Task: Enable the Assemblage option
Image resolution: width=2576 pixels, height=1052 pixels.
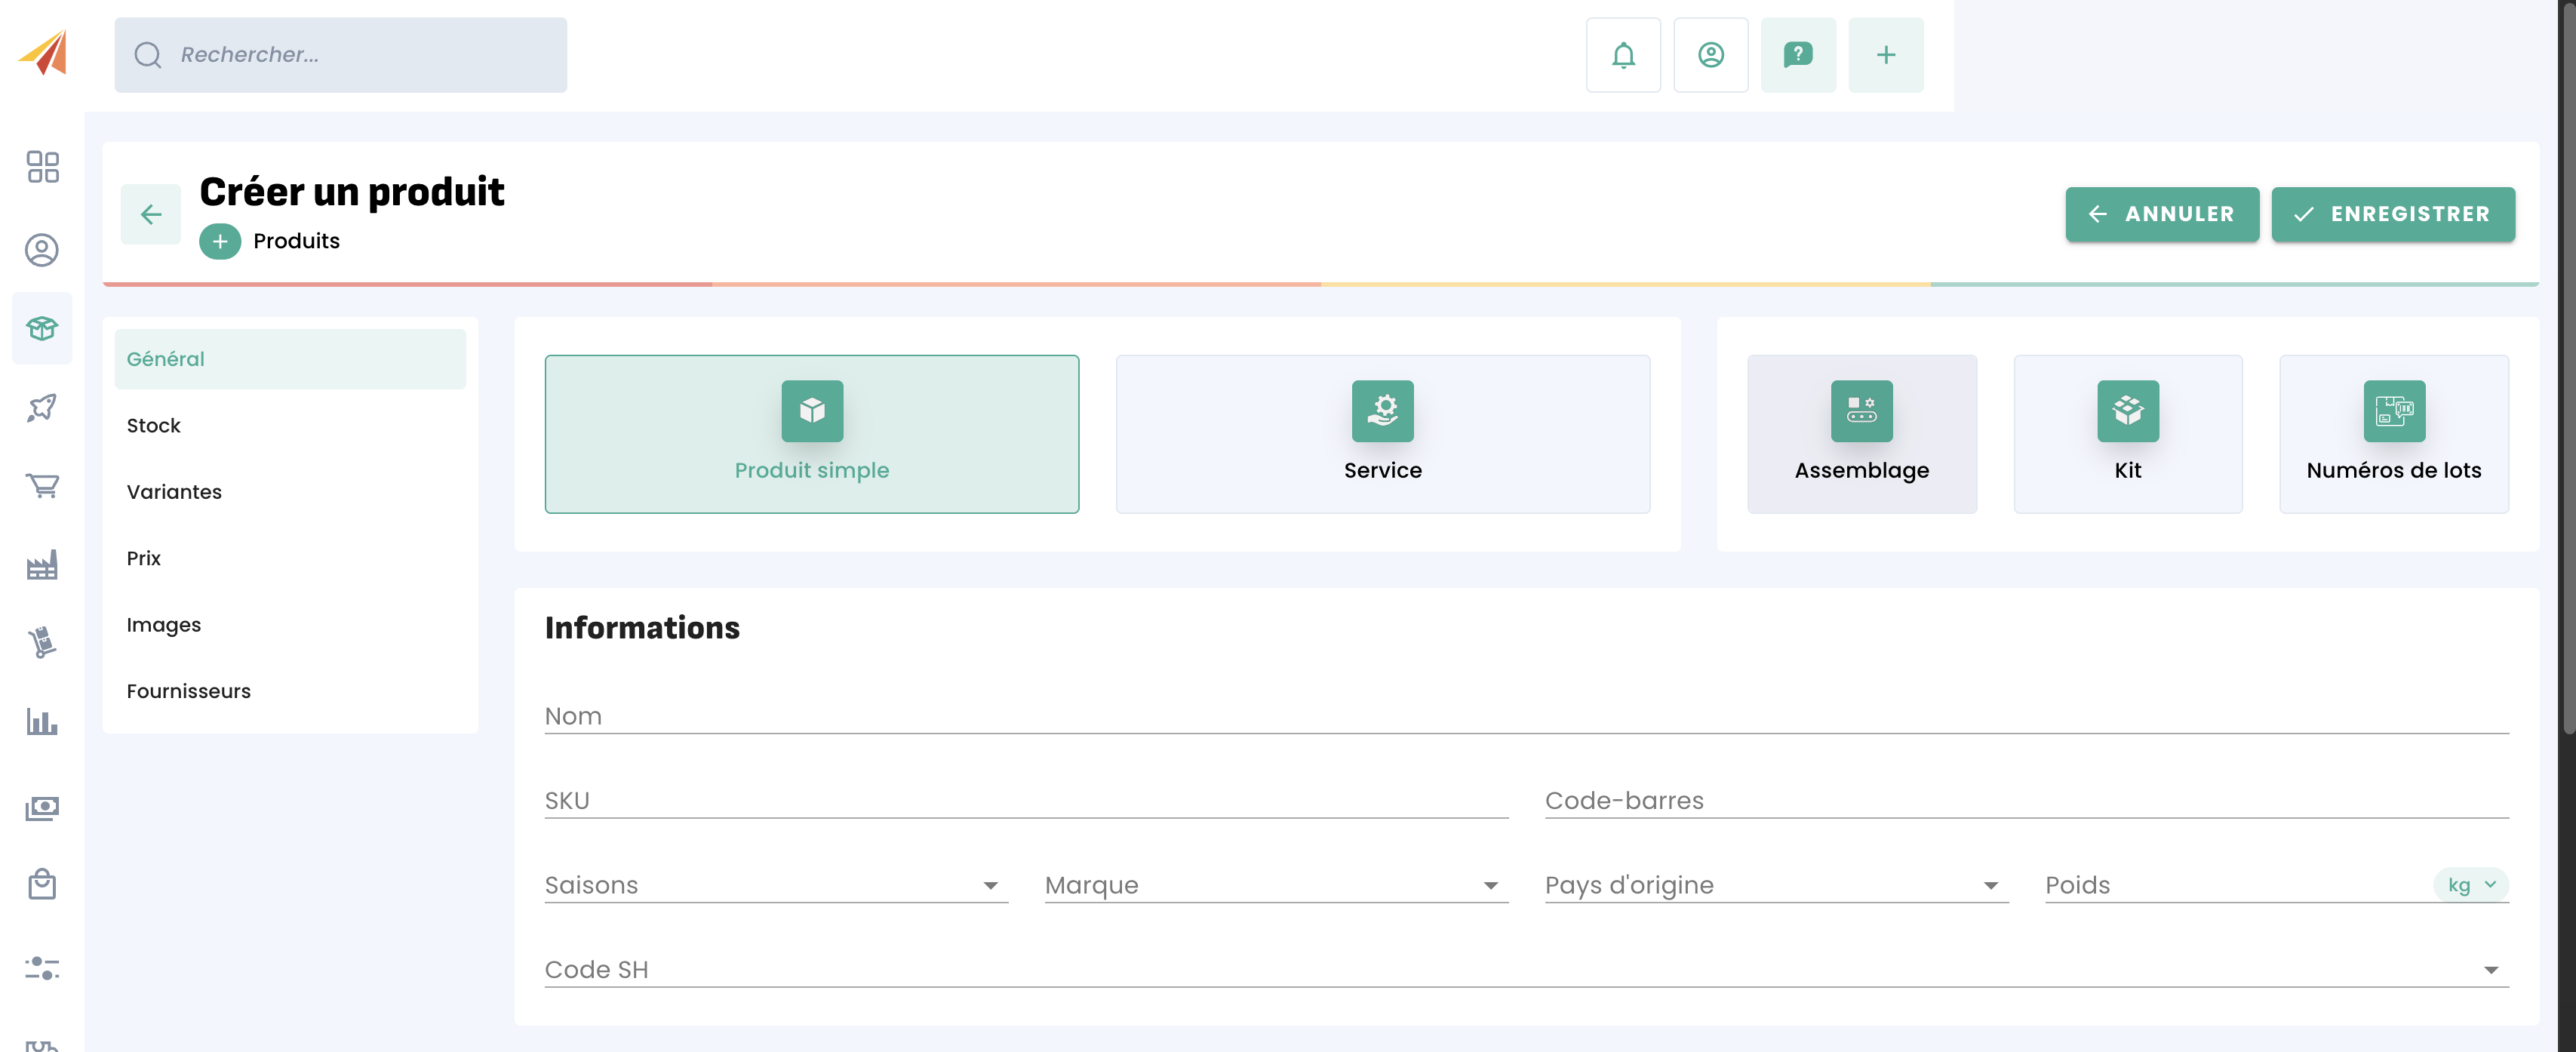Action: tap(1861, 434)
